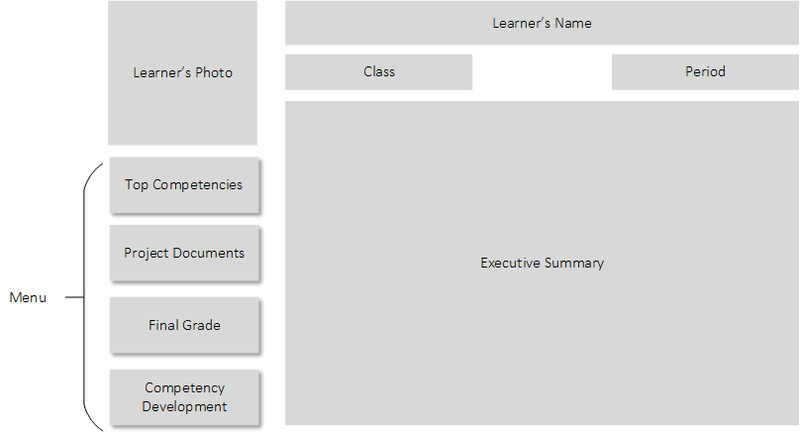Click the Learner's Name text
800x434 pixels.
542,22
